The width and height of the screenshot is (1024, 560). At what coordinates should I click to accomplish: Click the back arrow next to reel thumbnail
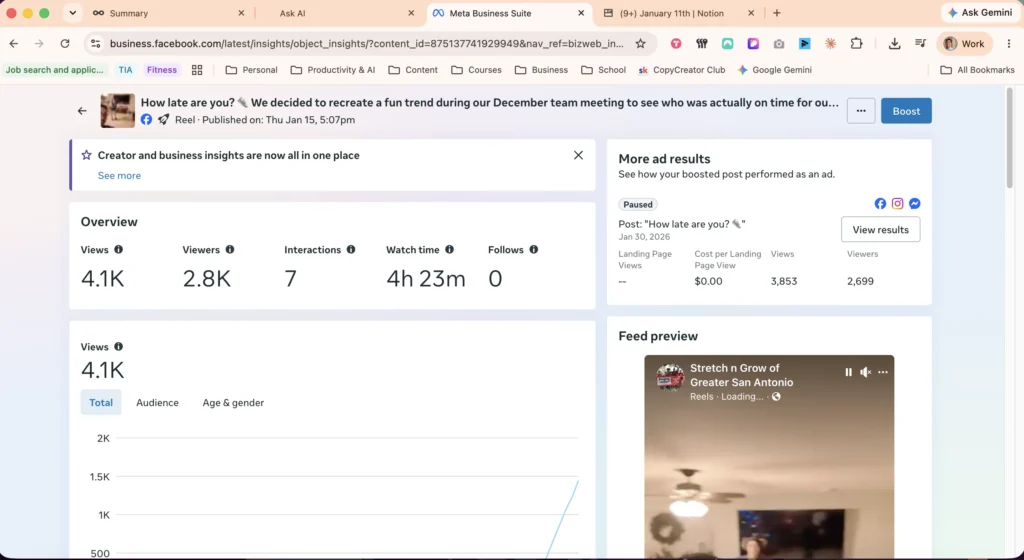point(82,111)
